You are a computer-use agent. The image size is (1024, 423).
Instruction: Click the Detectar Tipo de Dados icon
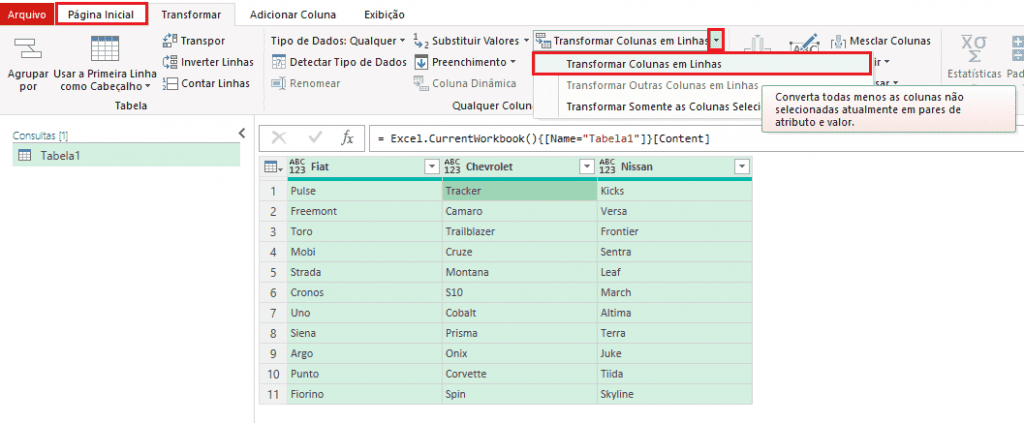tap(279, 62)
